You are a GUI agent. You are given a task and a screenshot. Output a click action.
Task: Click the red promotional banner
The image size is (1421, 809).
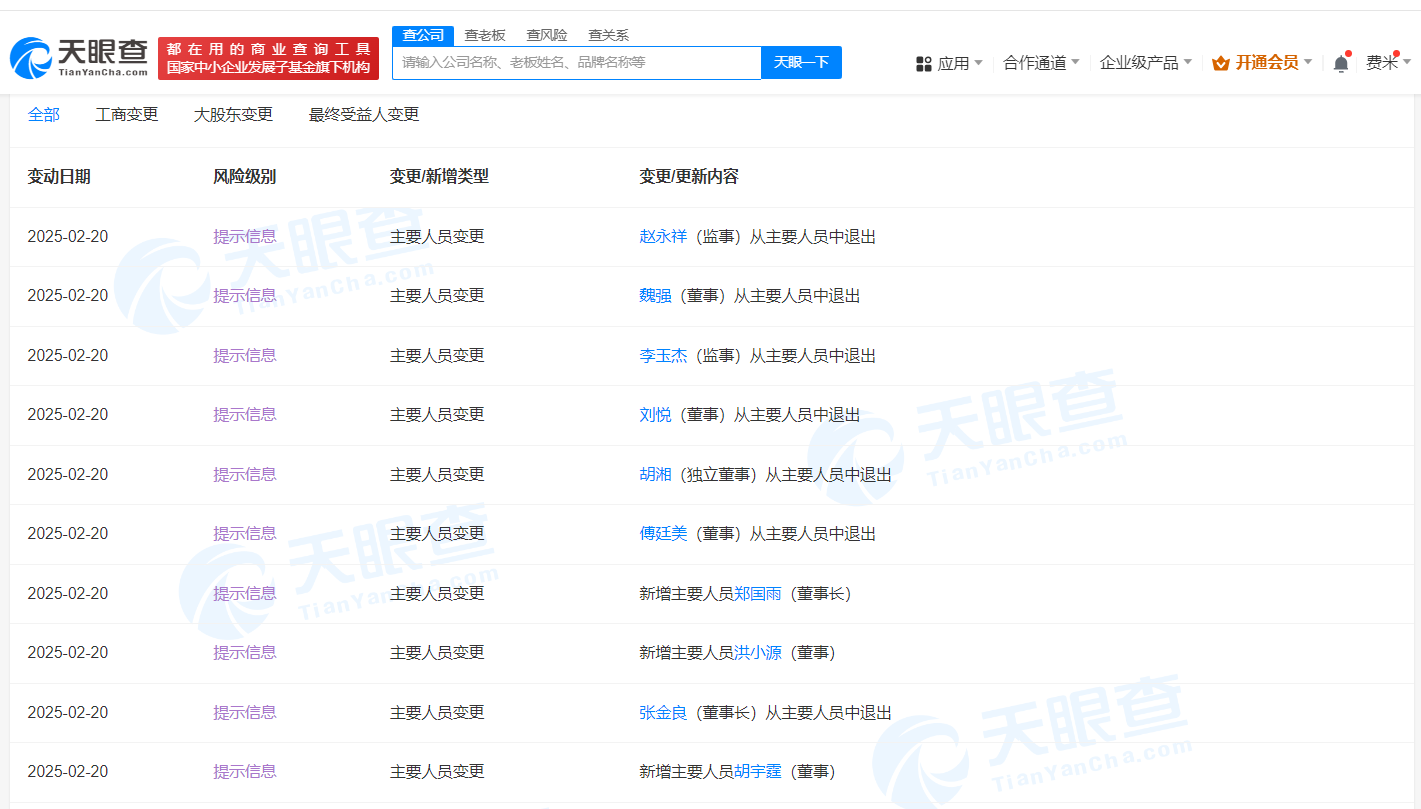click(269, 58)
